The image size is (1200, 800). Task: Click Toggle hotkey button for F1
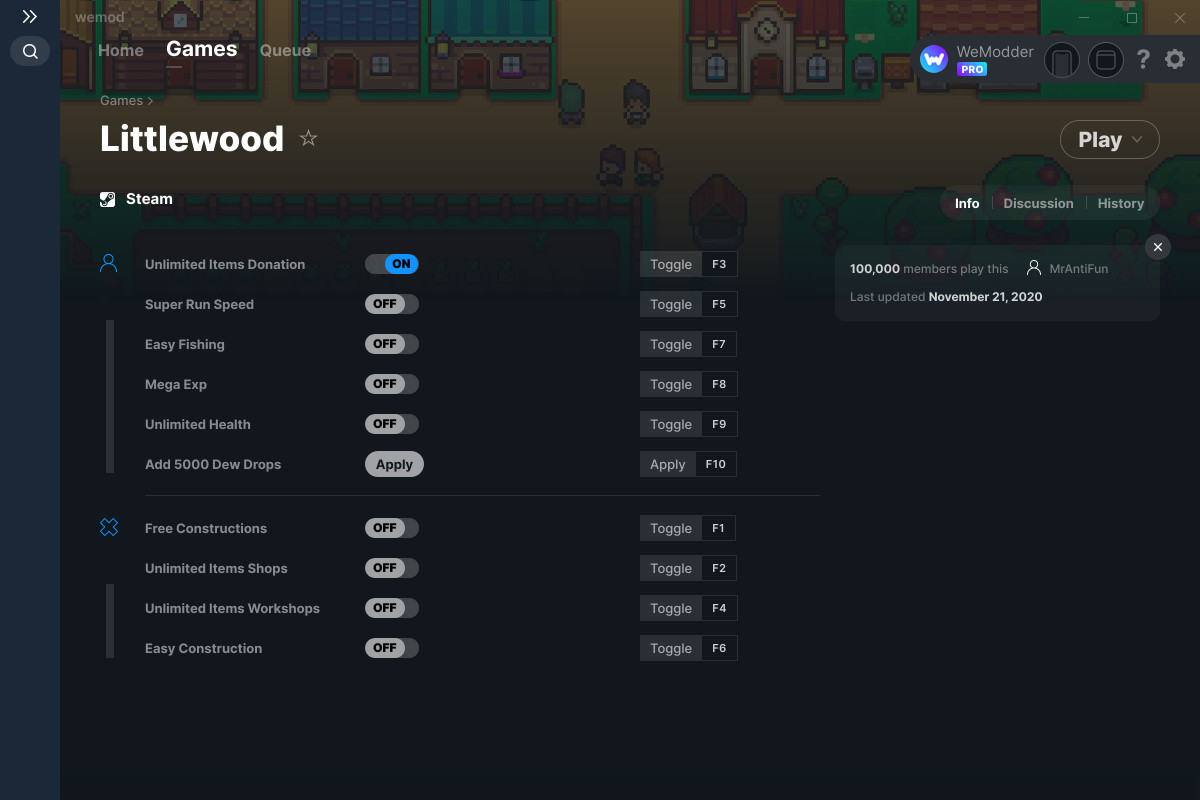688,528
